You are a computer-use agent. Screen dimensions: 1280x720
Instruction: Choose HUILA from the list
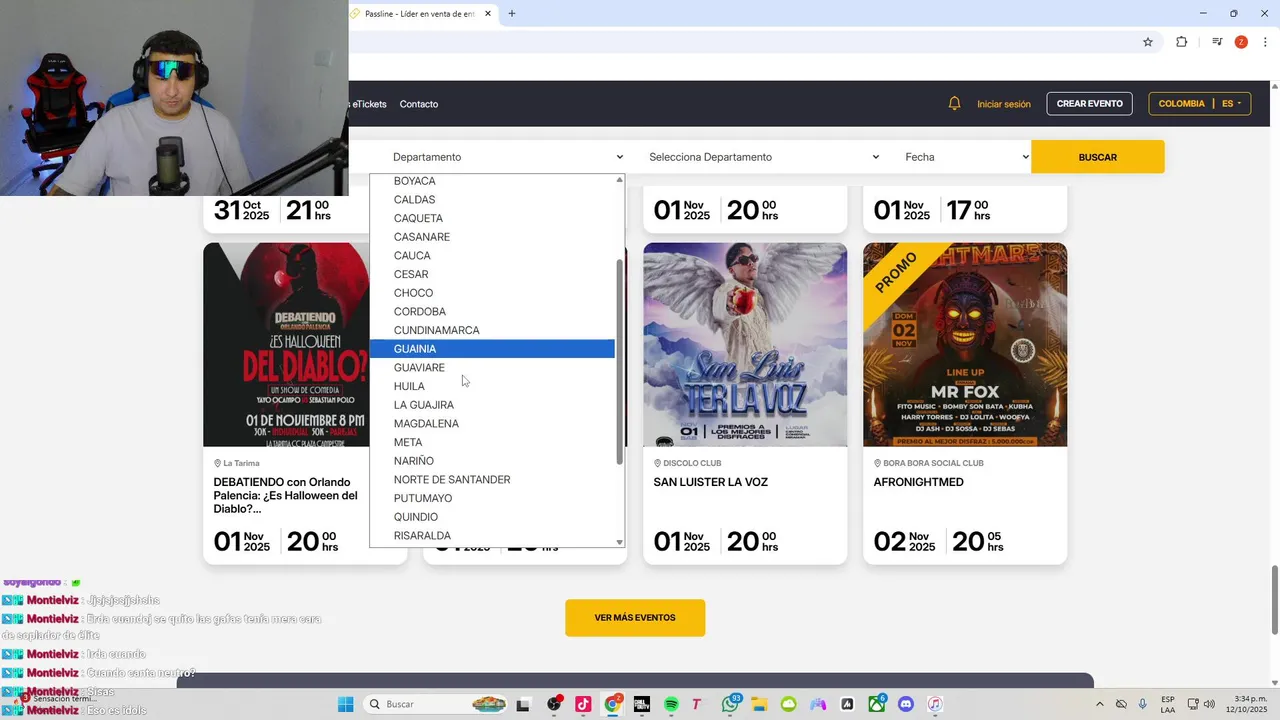[x=492, y=386]
